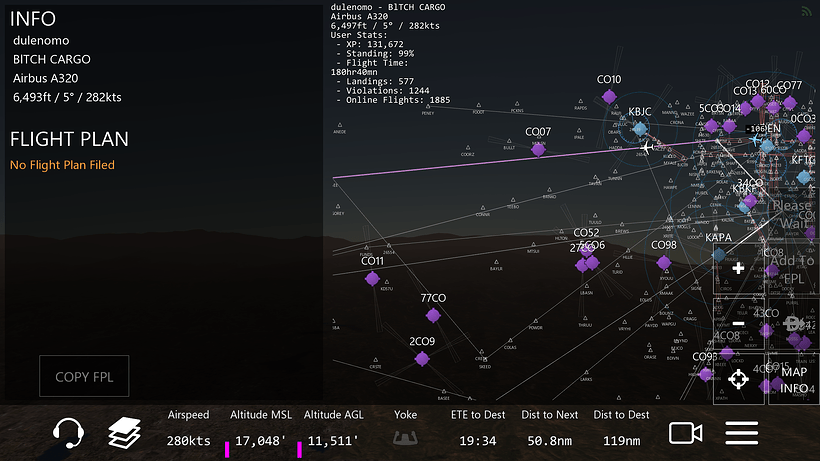This screenshot has height=461, width=820.
Task: Open the MAP INFO button
Action: 793,379
